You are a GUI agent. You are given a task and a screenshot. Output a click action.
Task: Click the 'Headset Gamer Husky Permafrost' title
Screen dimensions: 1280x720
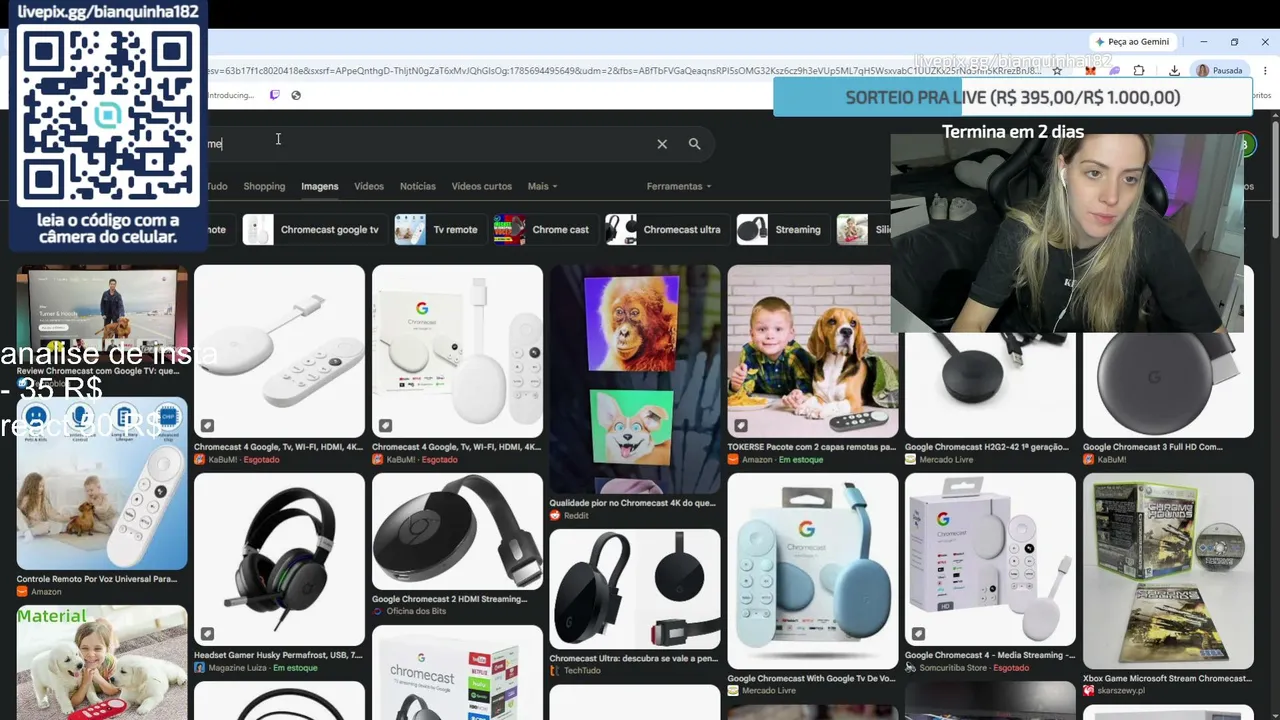[278, 655]
